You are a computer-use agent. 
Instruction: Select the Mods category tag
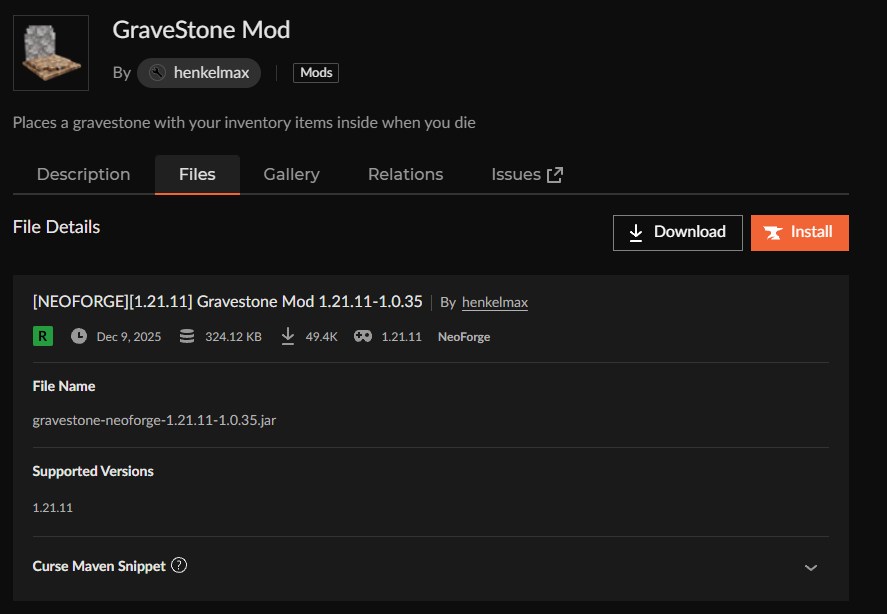316,73
